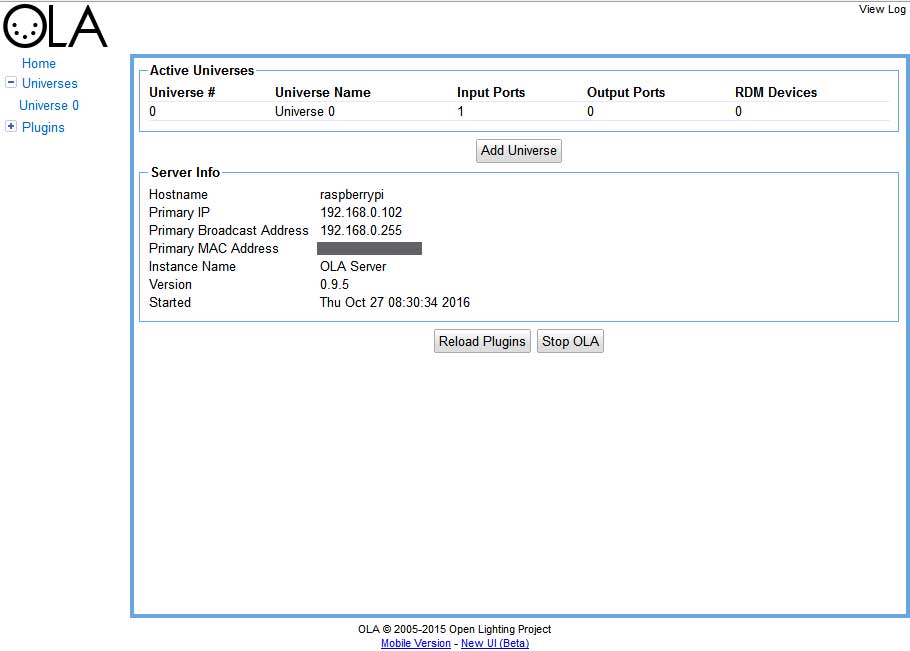Click the Input Ports column header
This screenshot has height=651, width=910.
tap(490, 93)
